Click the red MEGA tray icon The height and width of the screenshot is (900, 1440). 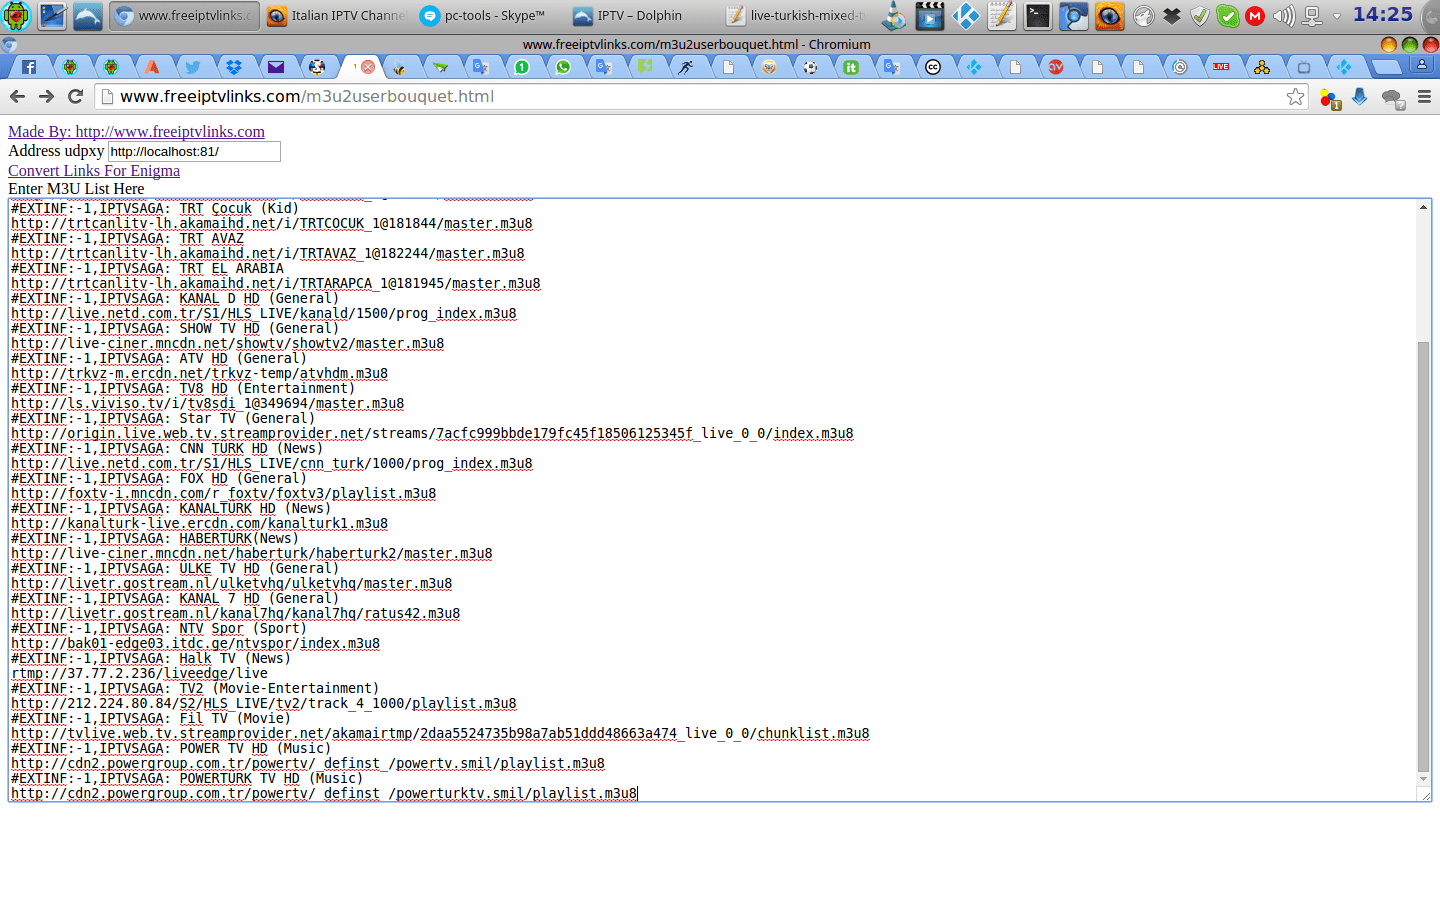coord(1255,15)
